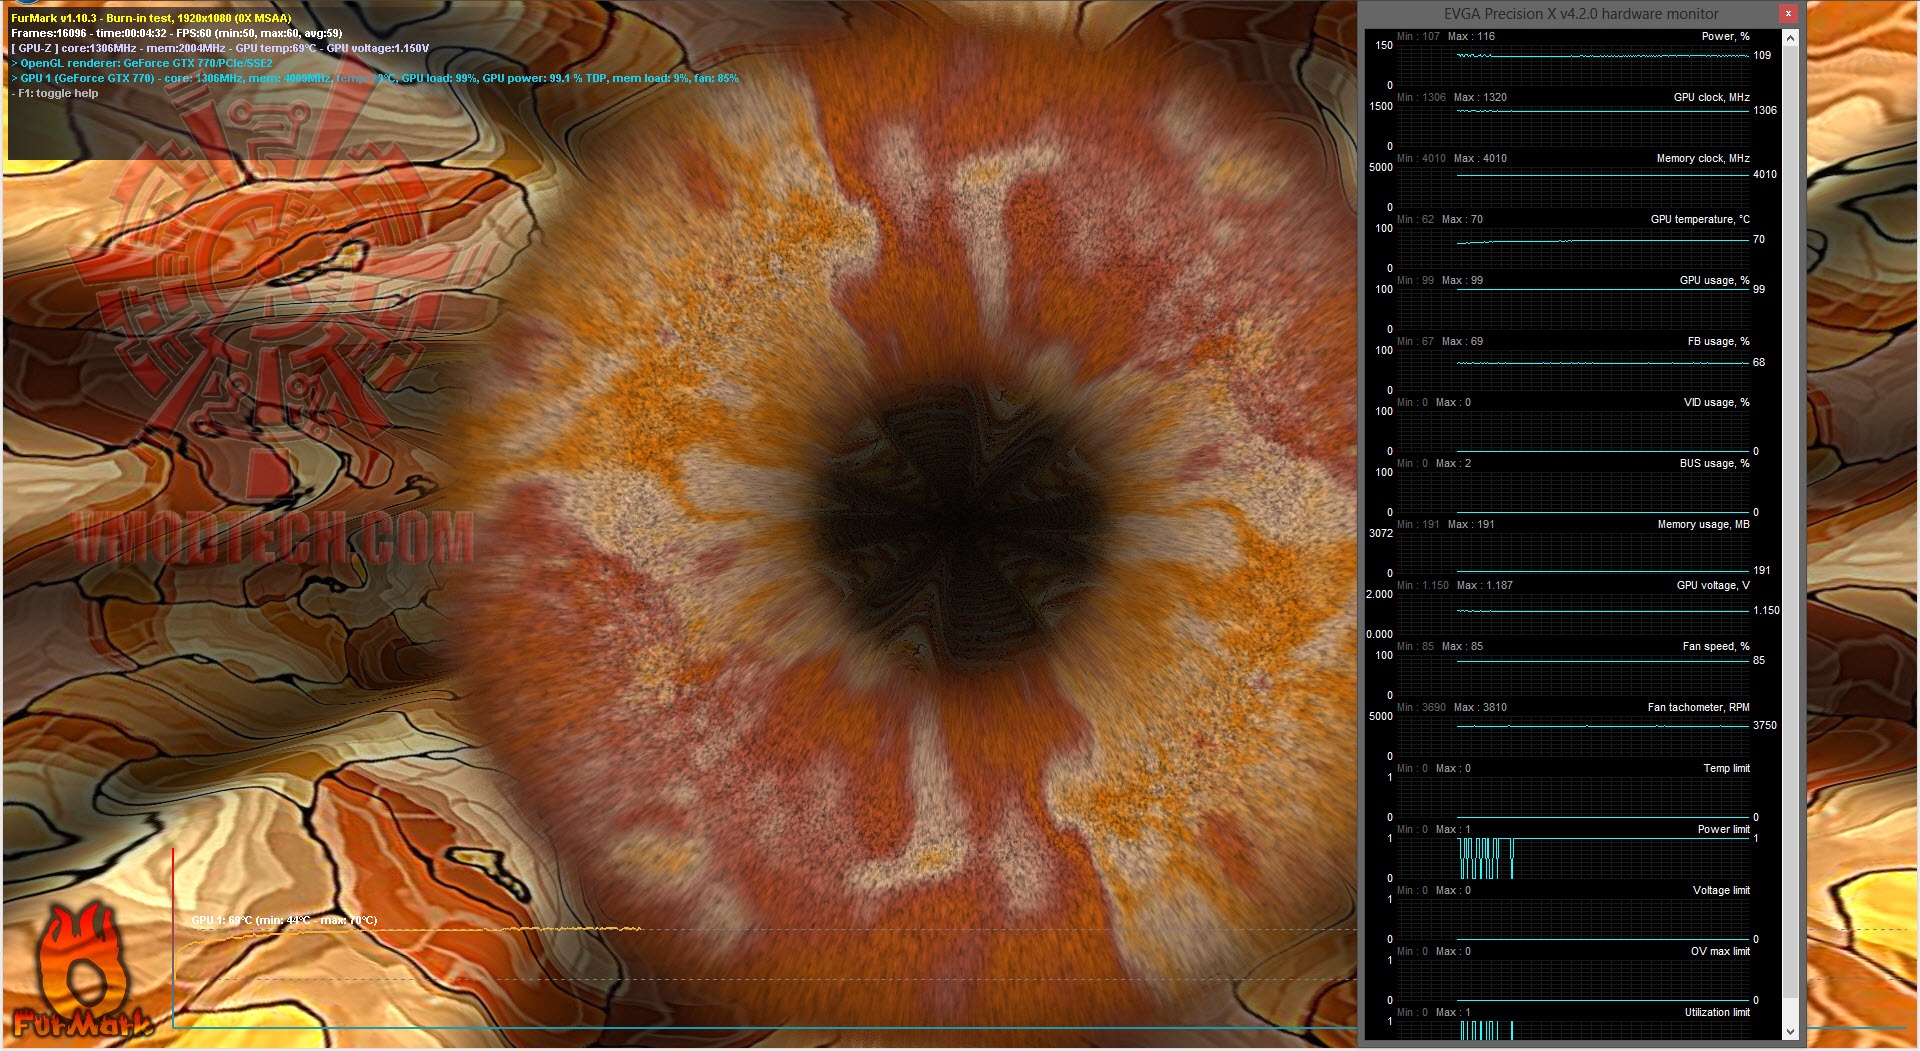
Task: Click the Fan speed current value 85
Action: (1759, 660)
